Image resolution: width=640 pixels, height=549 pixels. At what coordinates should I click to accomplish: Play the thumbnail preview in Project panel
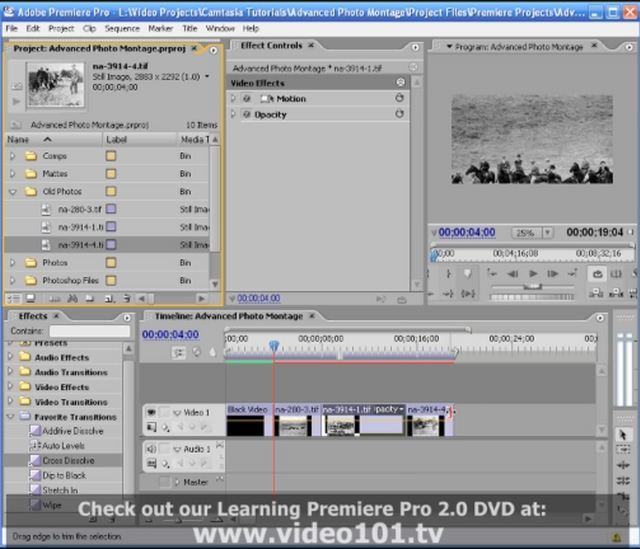(x=16, y=101)
